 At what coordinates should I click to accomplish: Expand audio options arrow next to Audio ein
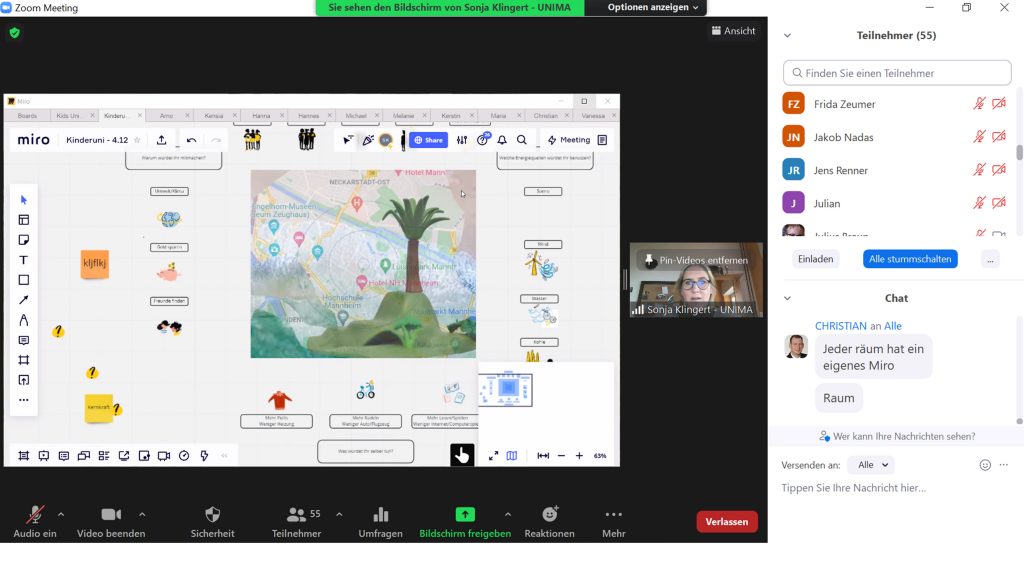[x=61, y=515]
